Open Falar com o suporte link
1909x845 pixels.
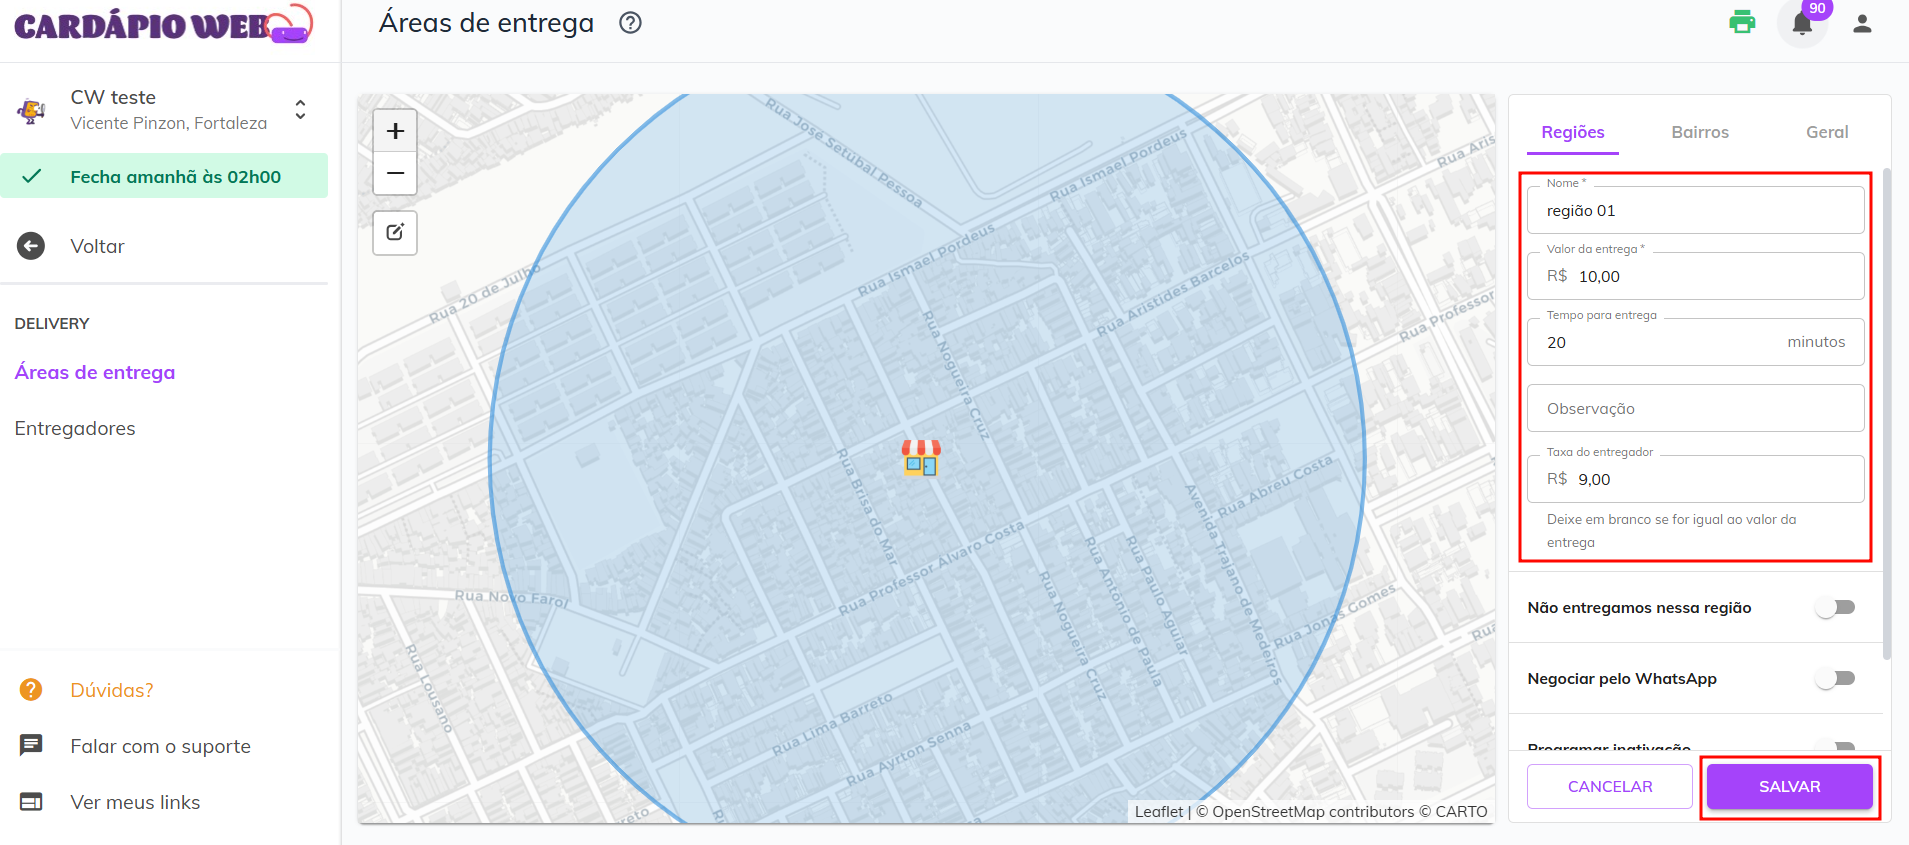pyautogui.click(x=160, y=746)
